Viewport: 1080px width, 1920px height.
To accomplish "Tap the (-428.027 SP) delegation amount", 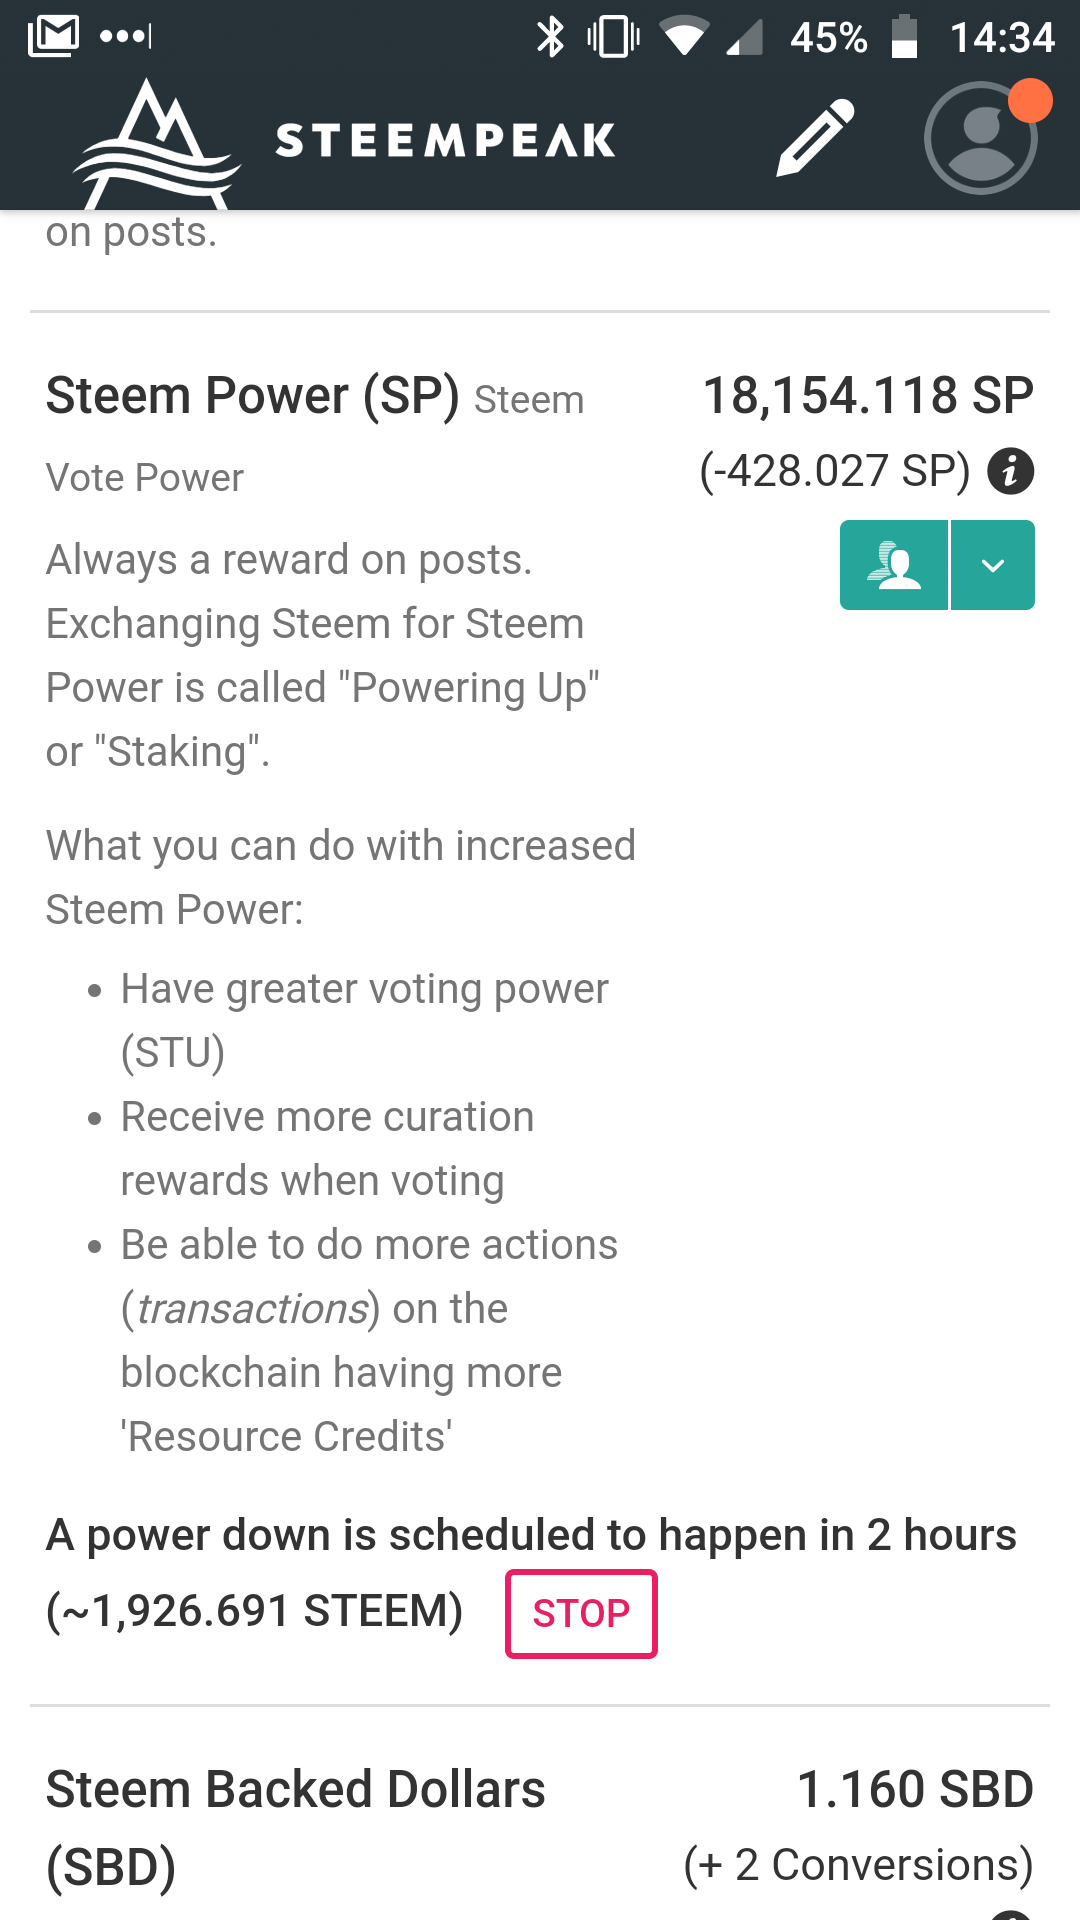I will (834, 471).
